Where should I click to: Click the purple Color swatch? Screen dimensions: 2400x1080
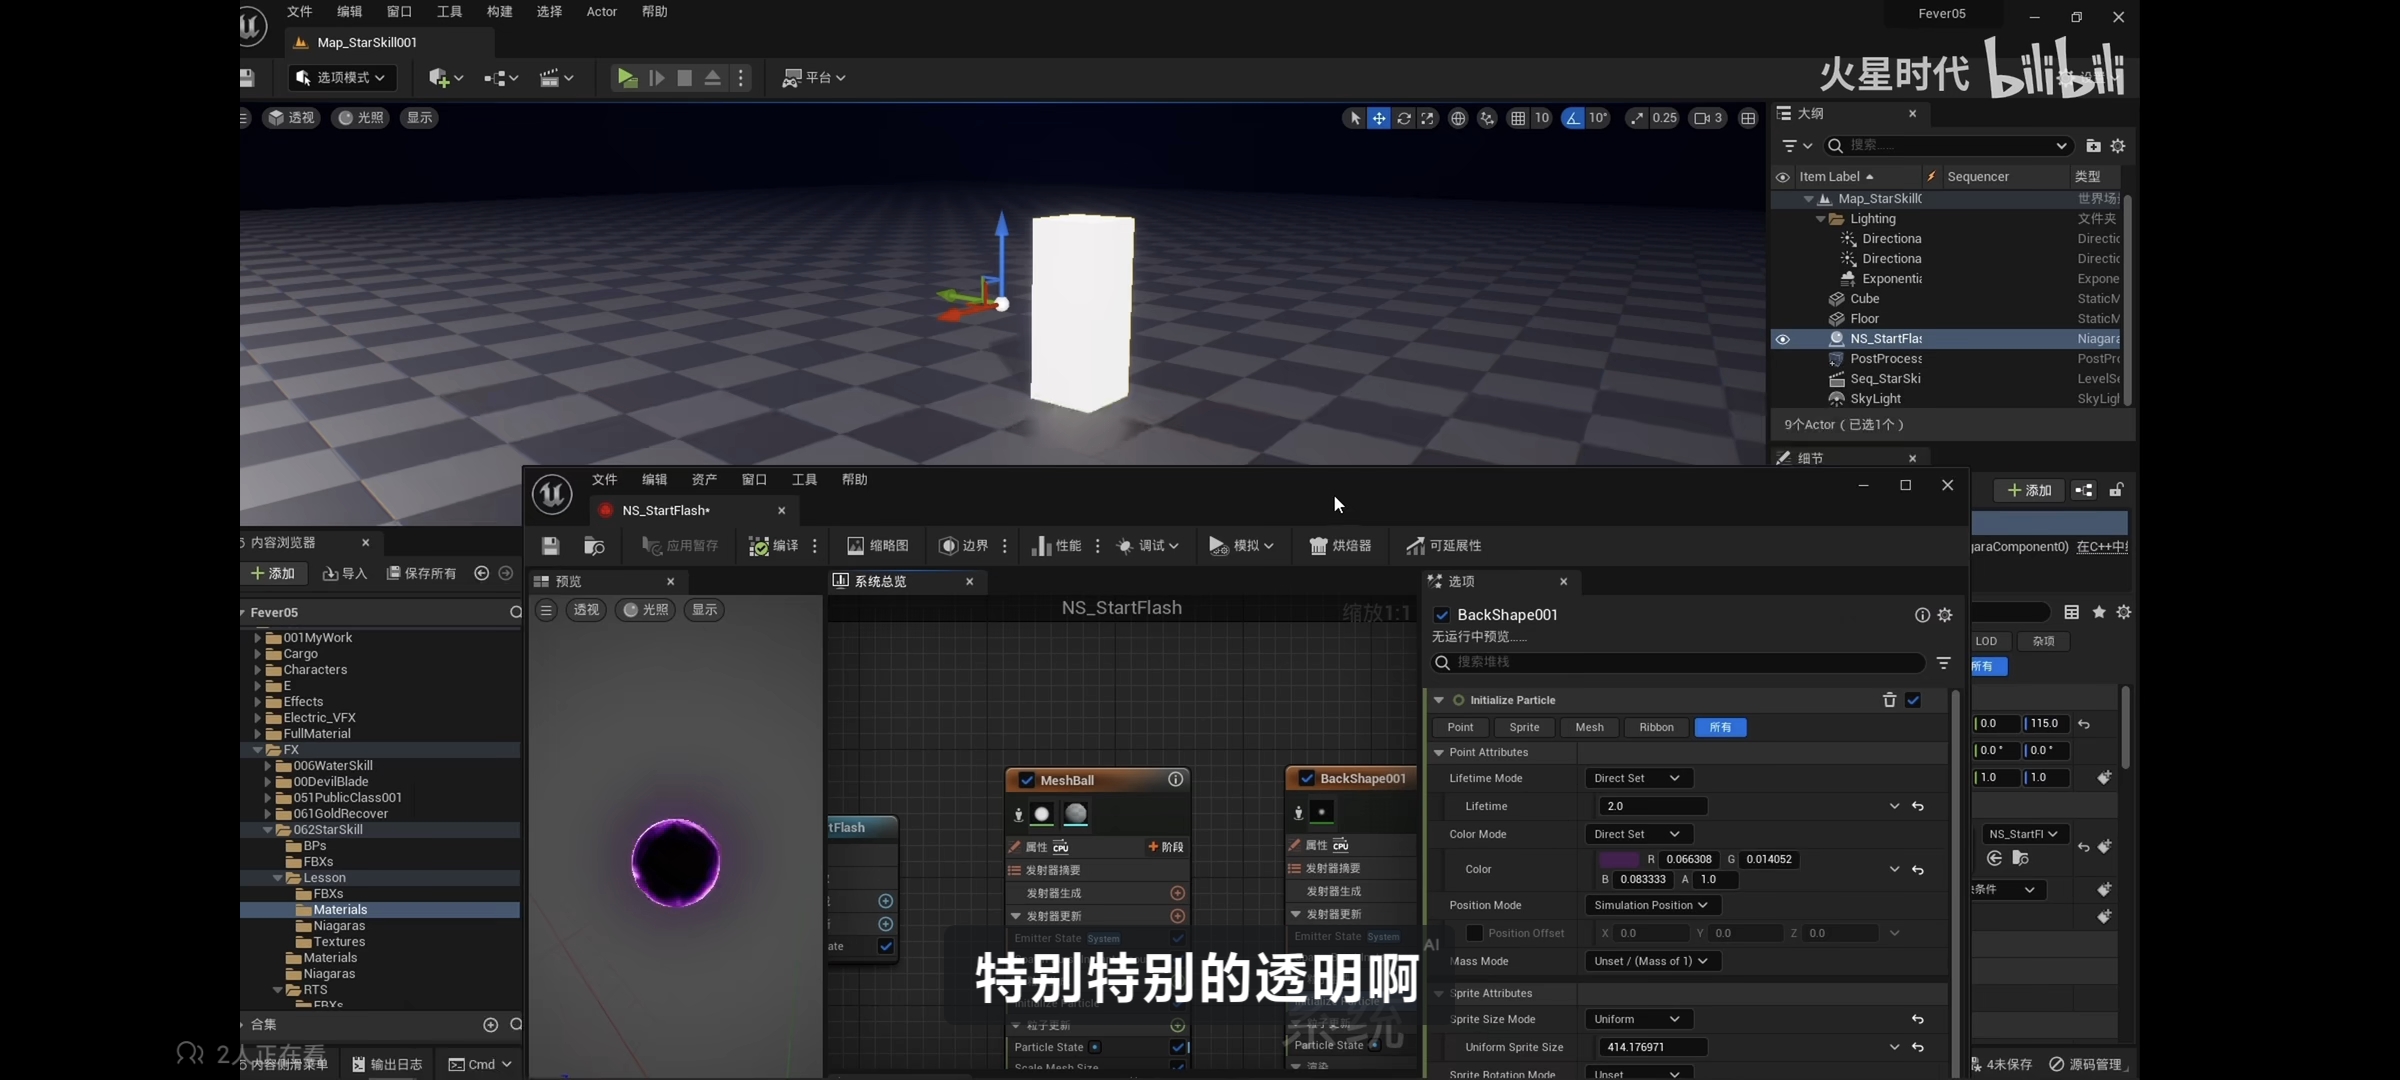point(1619,859)
